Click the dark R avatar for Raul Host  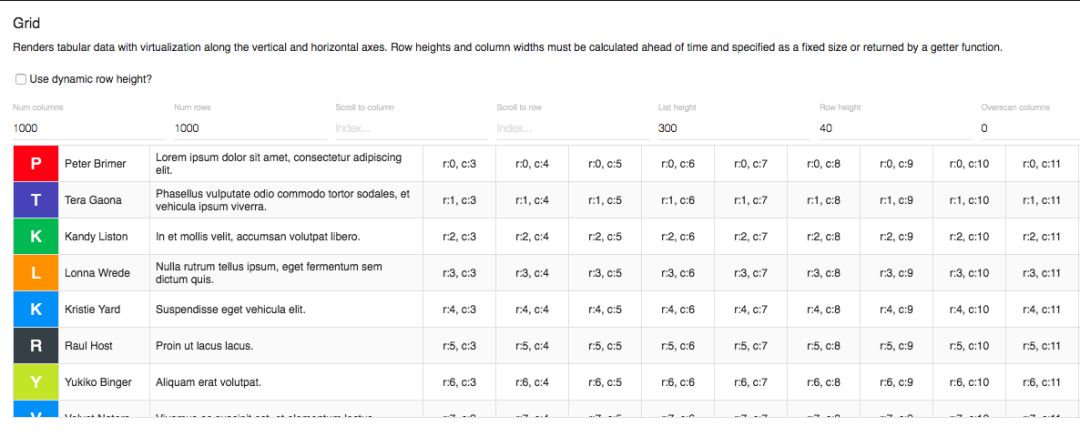click(x=37, y=346)
